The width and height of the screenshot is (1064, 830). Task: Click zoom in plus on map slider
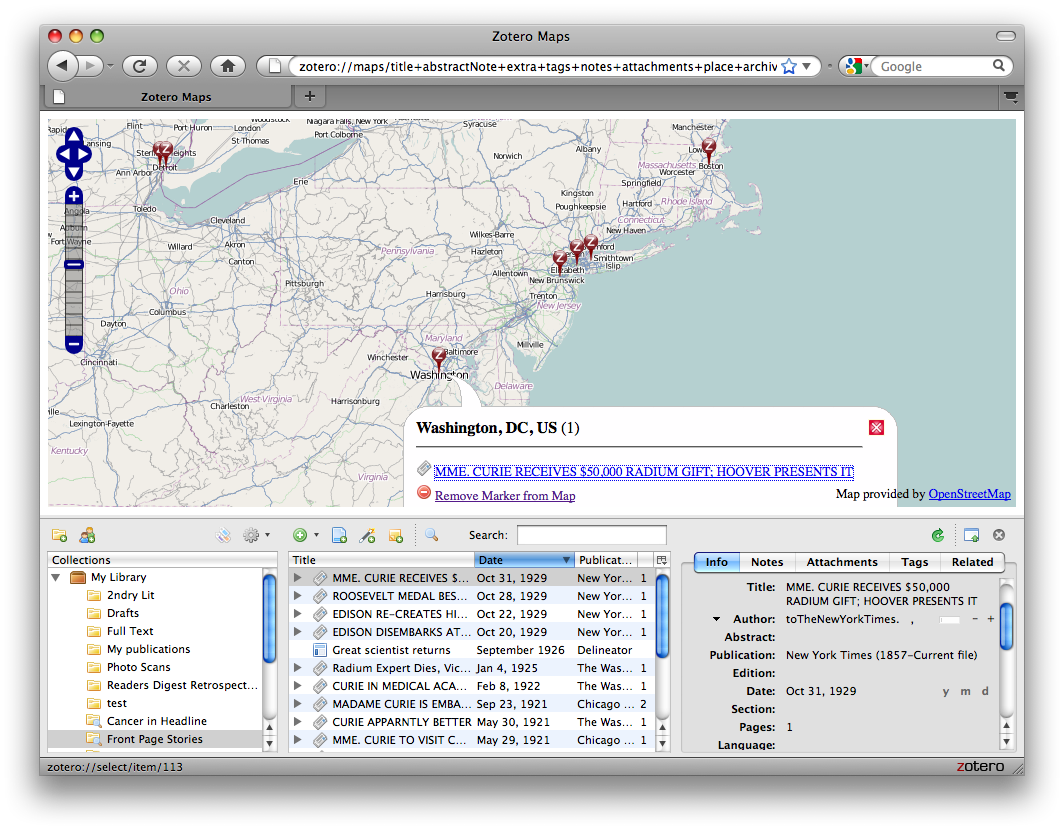[73, 196]
